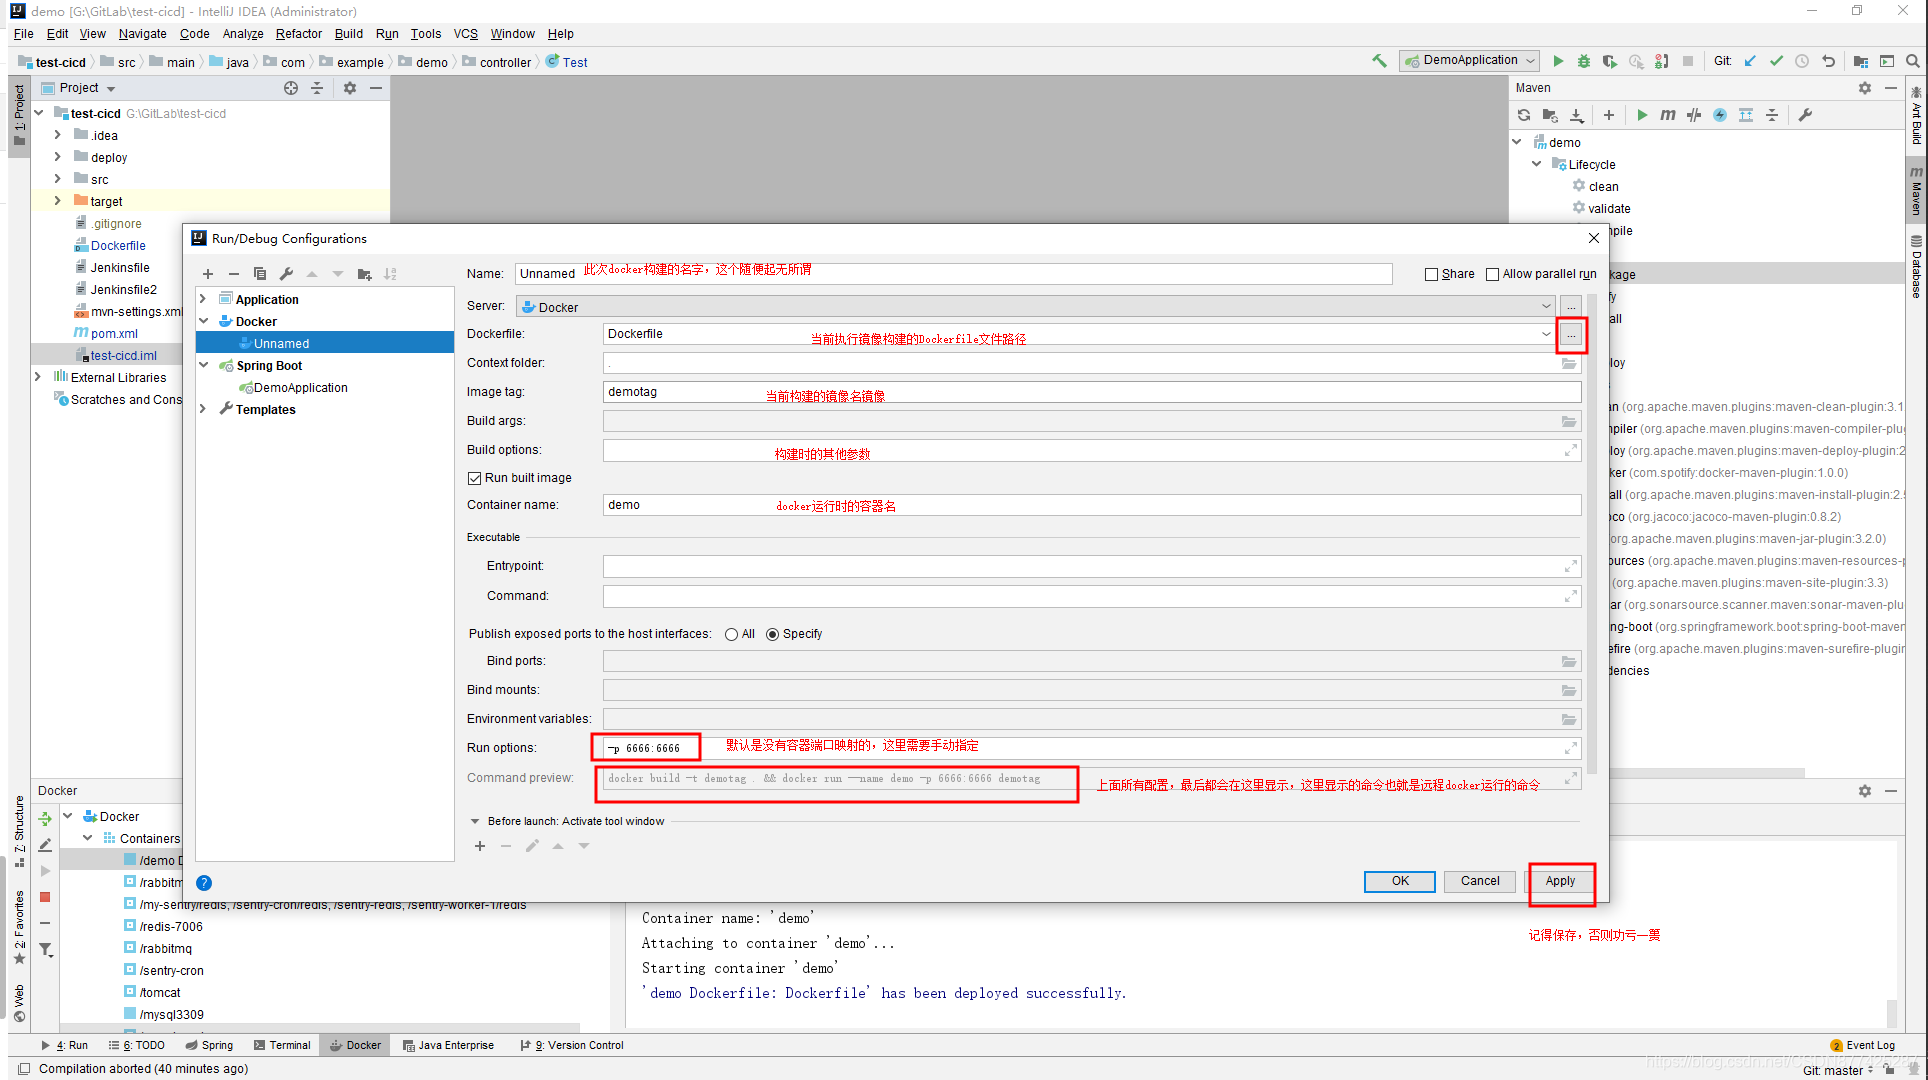
Task: Click the Name input field
Action: pyautogui.click(x=954, y=274)
